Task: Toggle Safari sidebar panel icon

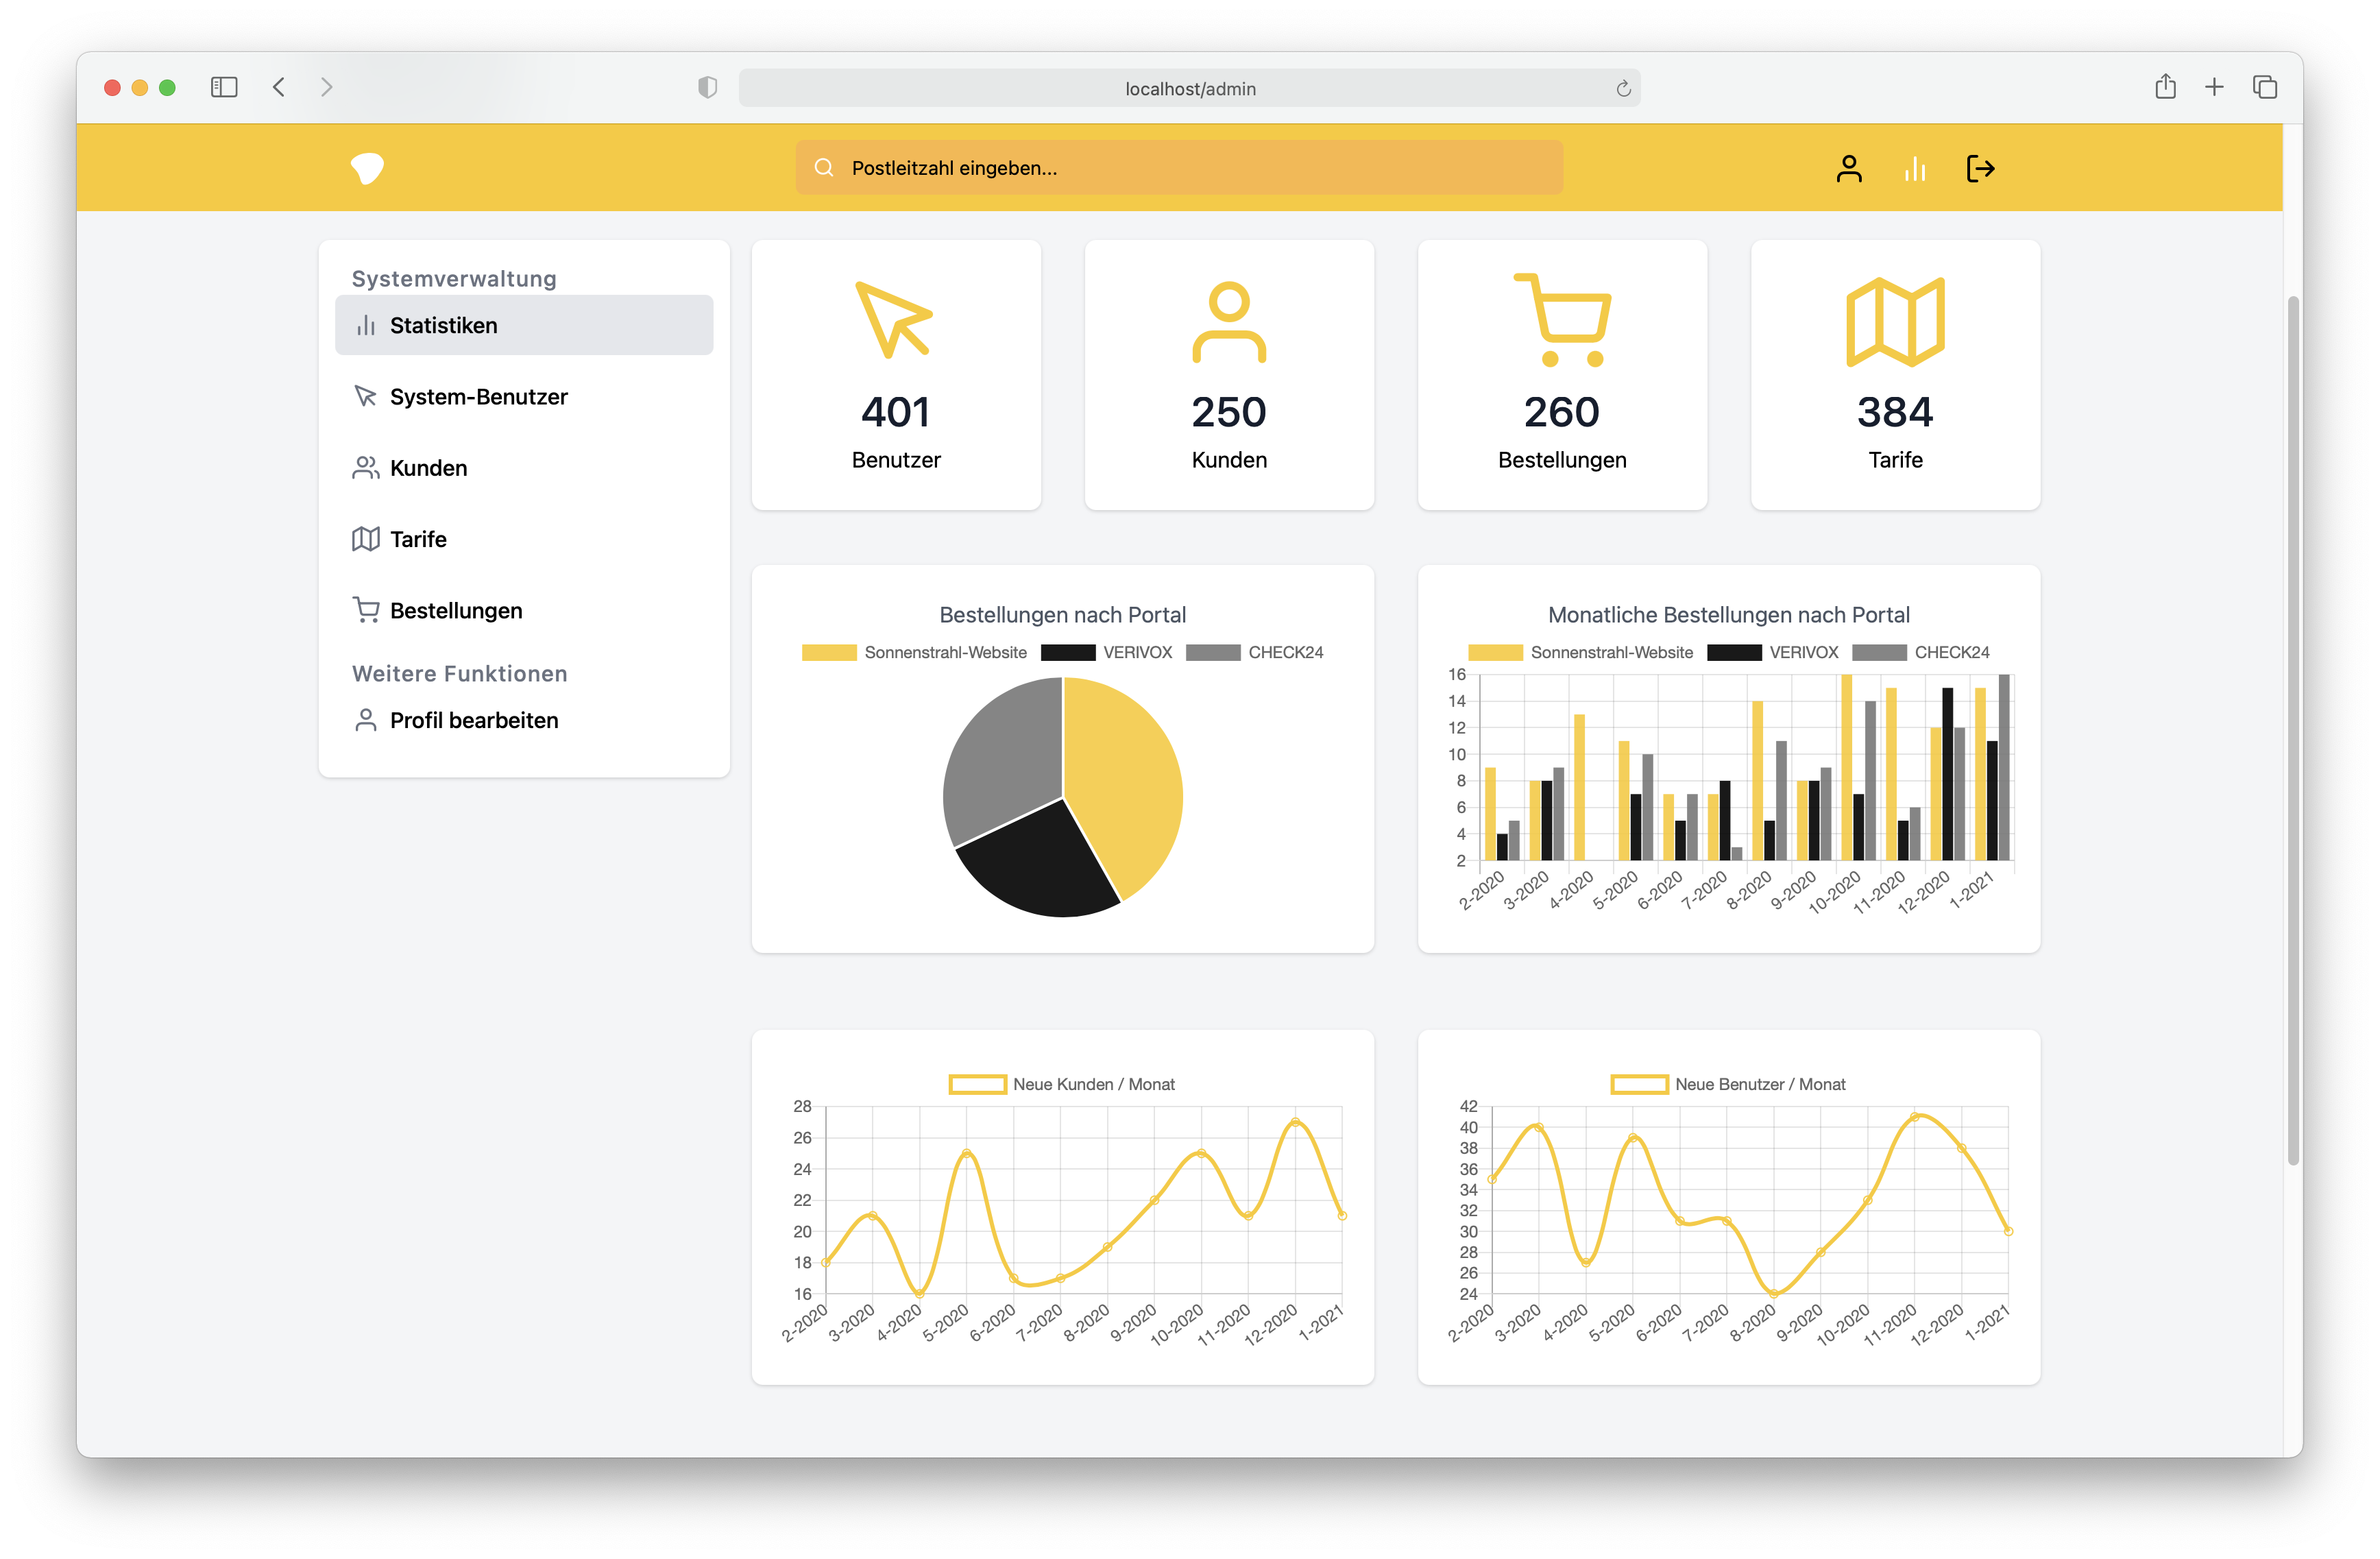Action: [224, 88]
